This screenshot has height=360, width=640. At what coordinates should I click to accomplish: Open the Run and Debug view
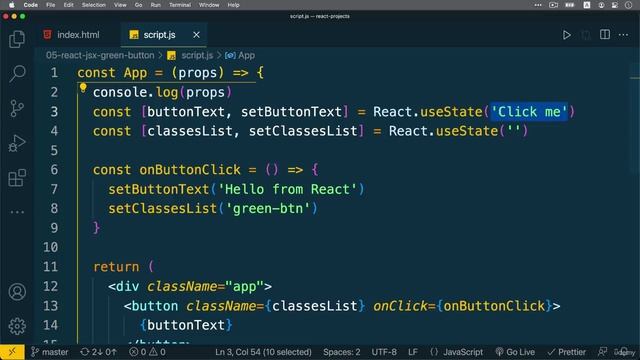click(17, 143)
